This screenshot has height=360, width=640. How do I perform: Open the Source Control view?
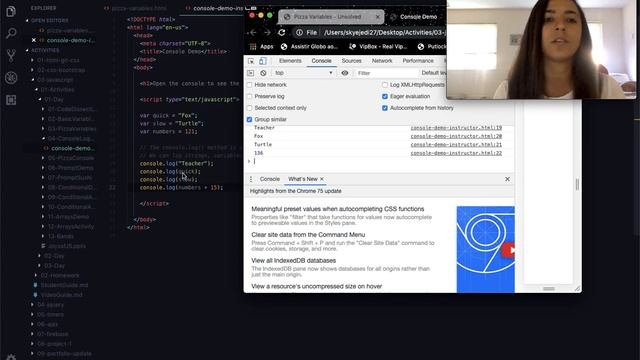tap(11, 55)
